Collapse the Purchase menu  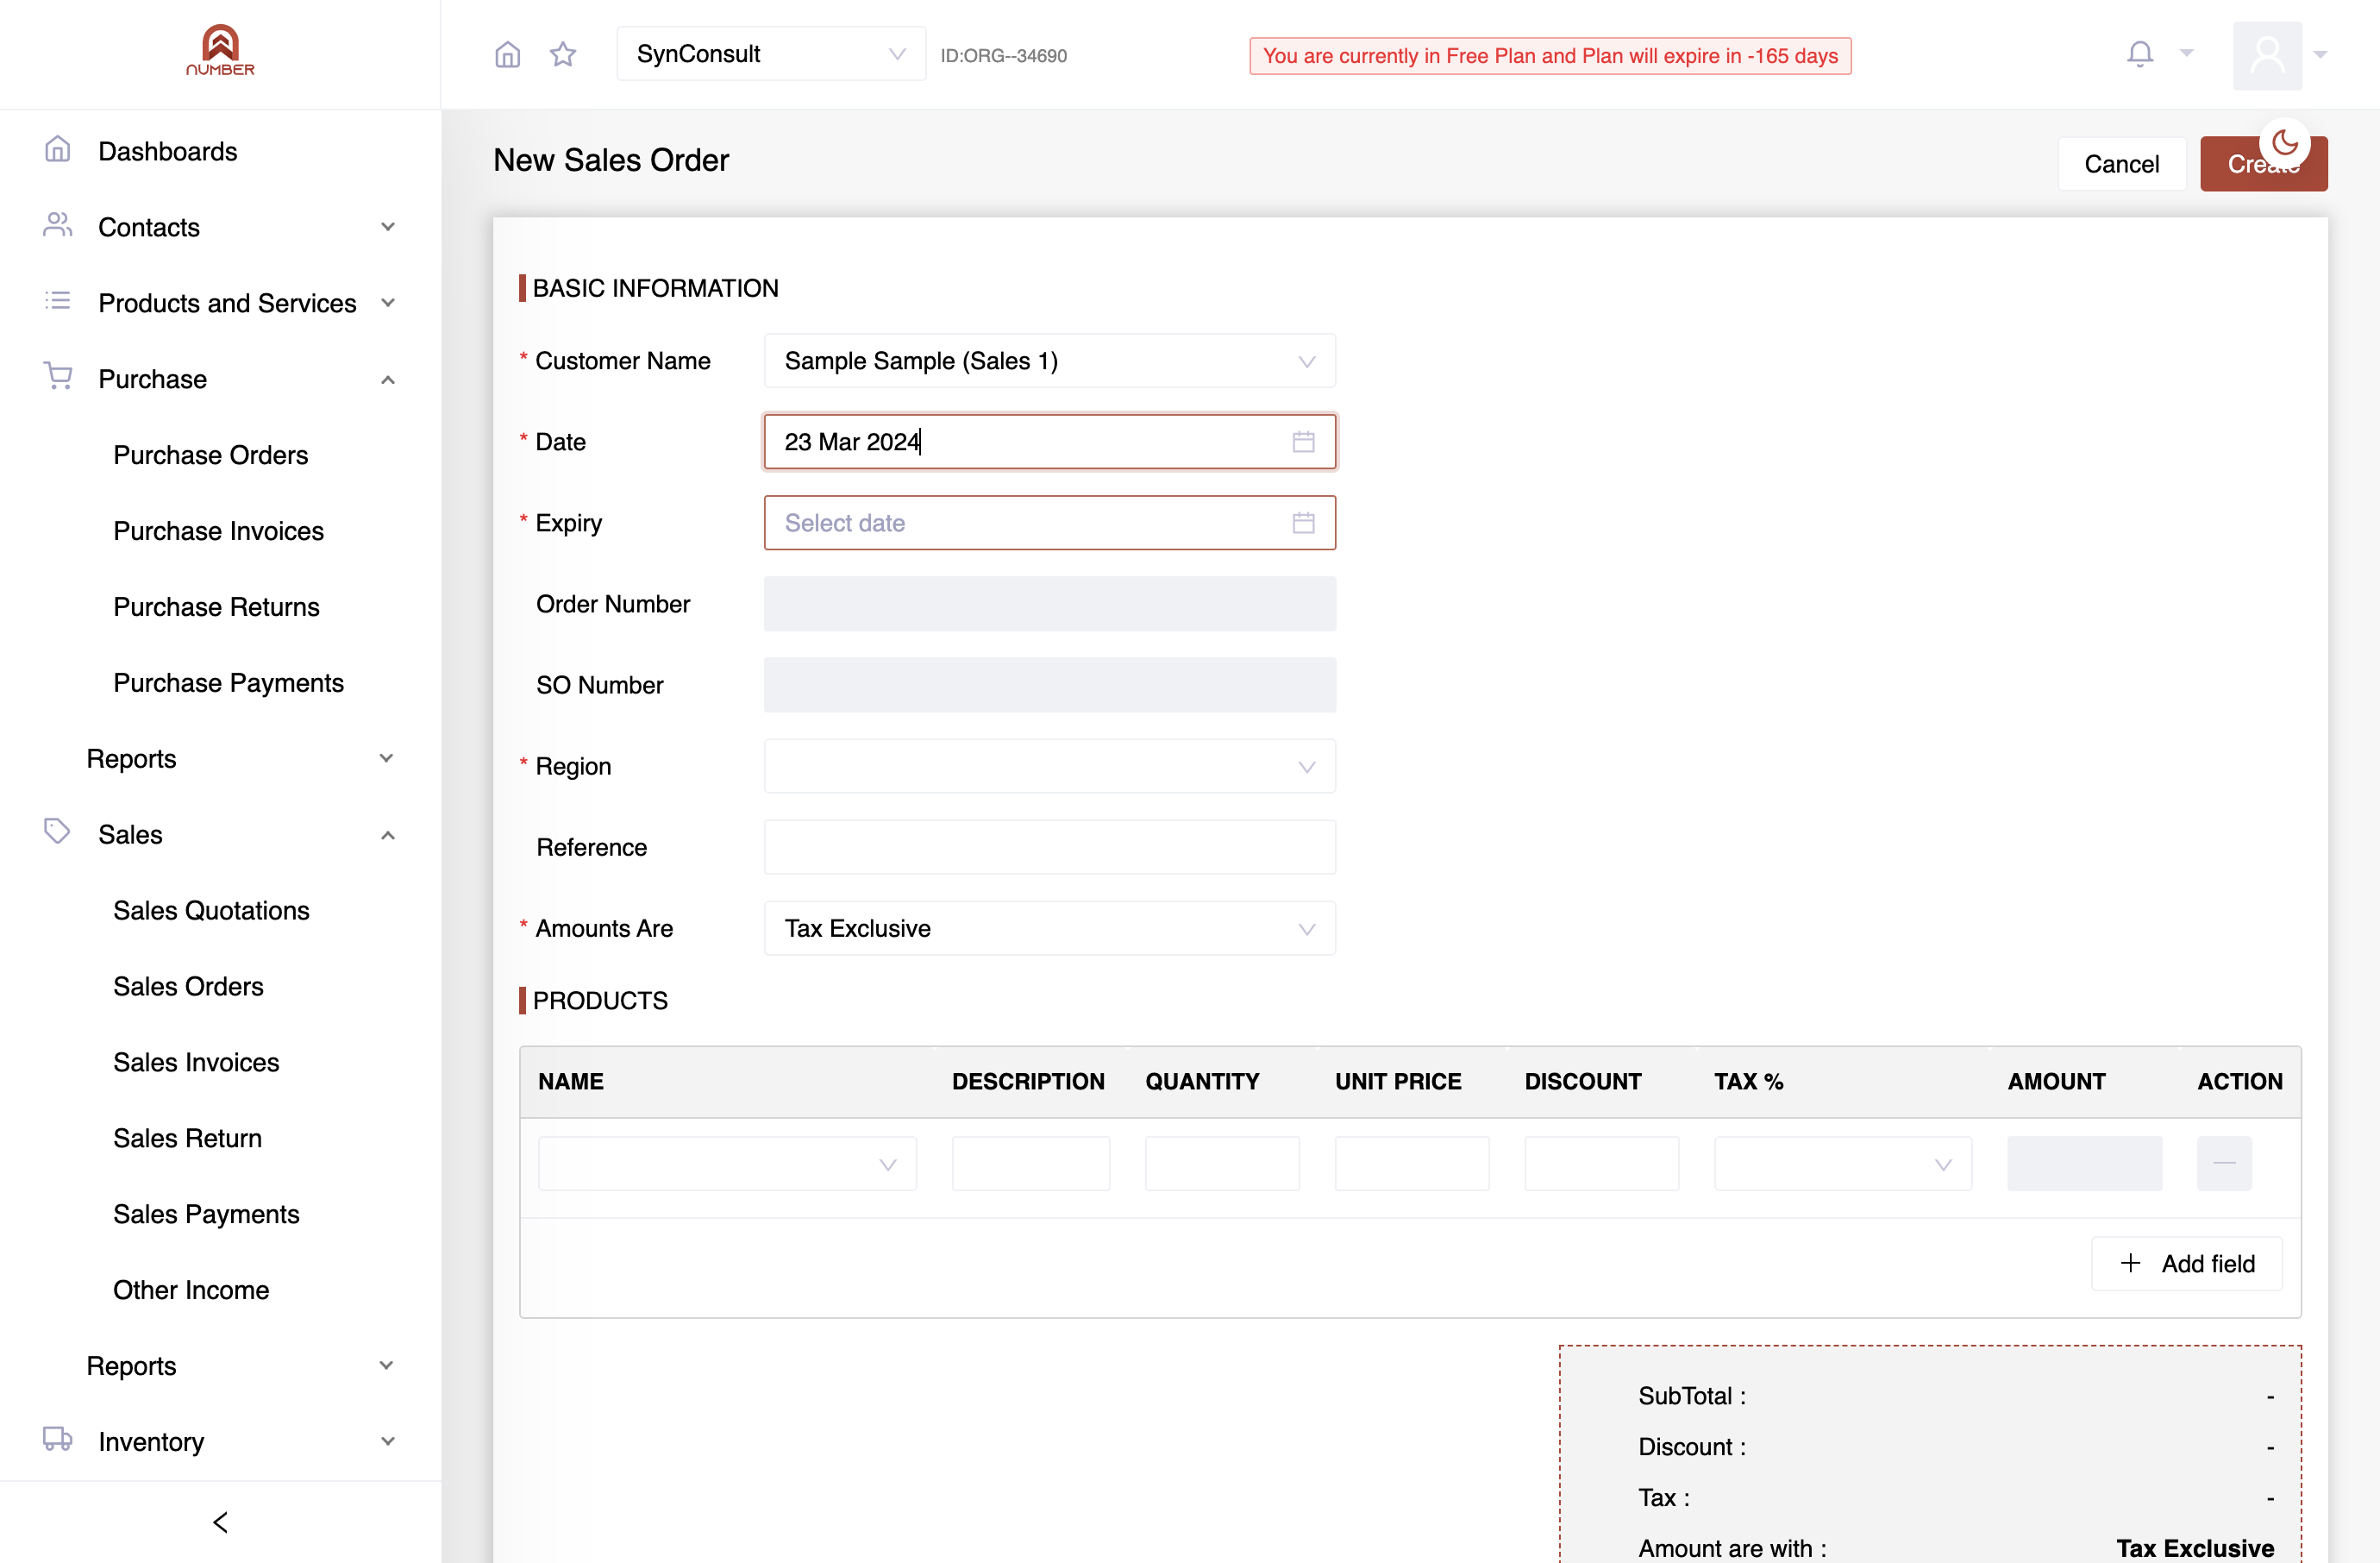387,380
